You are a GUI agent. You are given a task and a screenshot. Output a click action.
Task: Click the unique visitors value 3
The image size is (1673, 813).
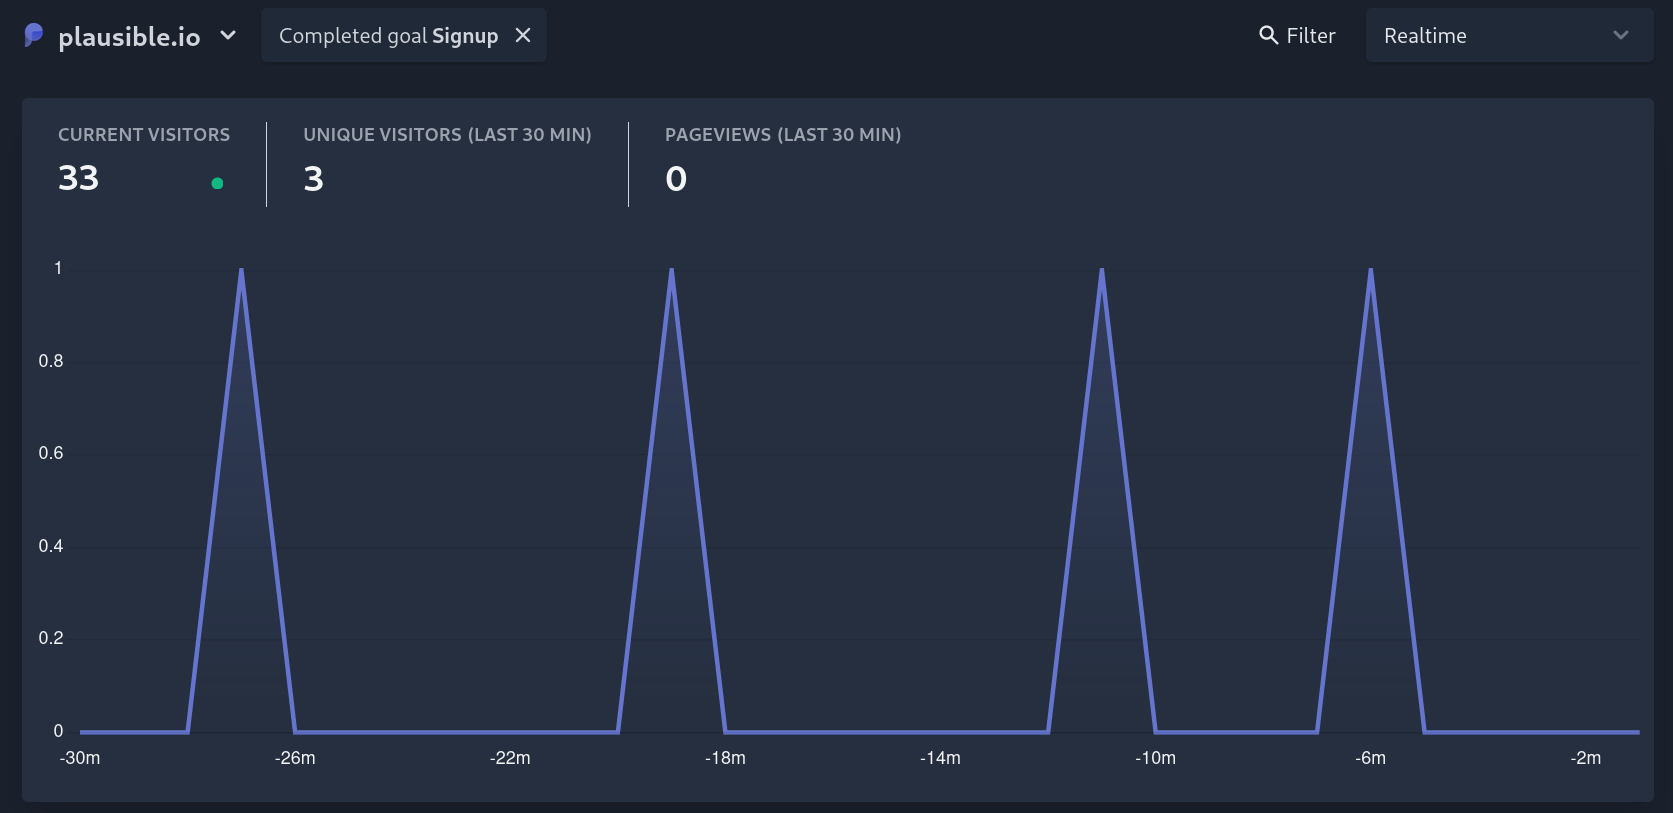pos(313,179)
